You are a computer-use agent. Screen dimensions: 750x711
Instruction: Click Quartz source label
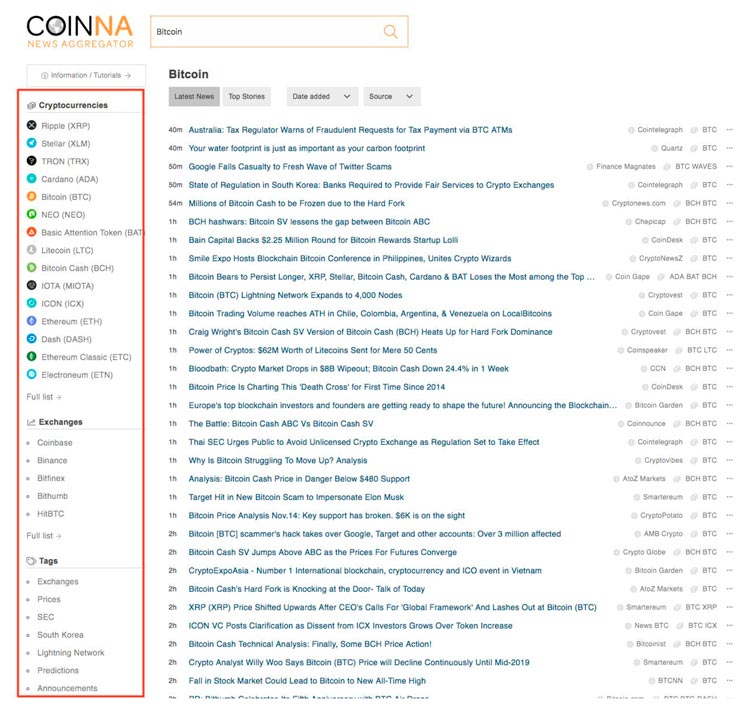click(672, 148)
